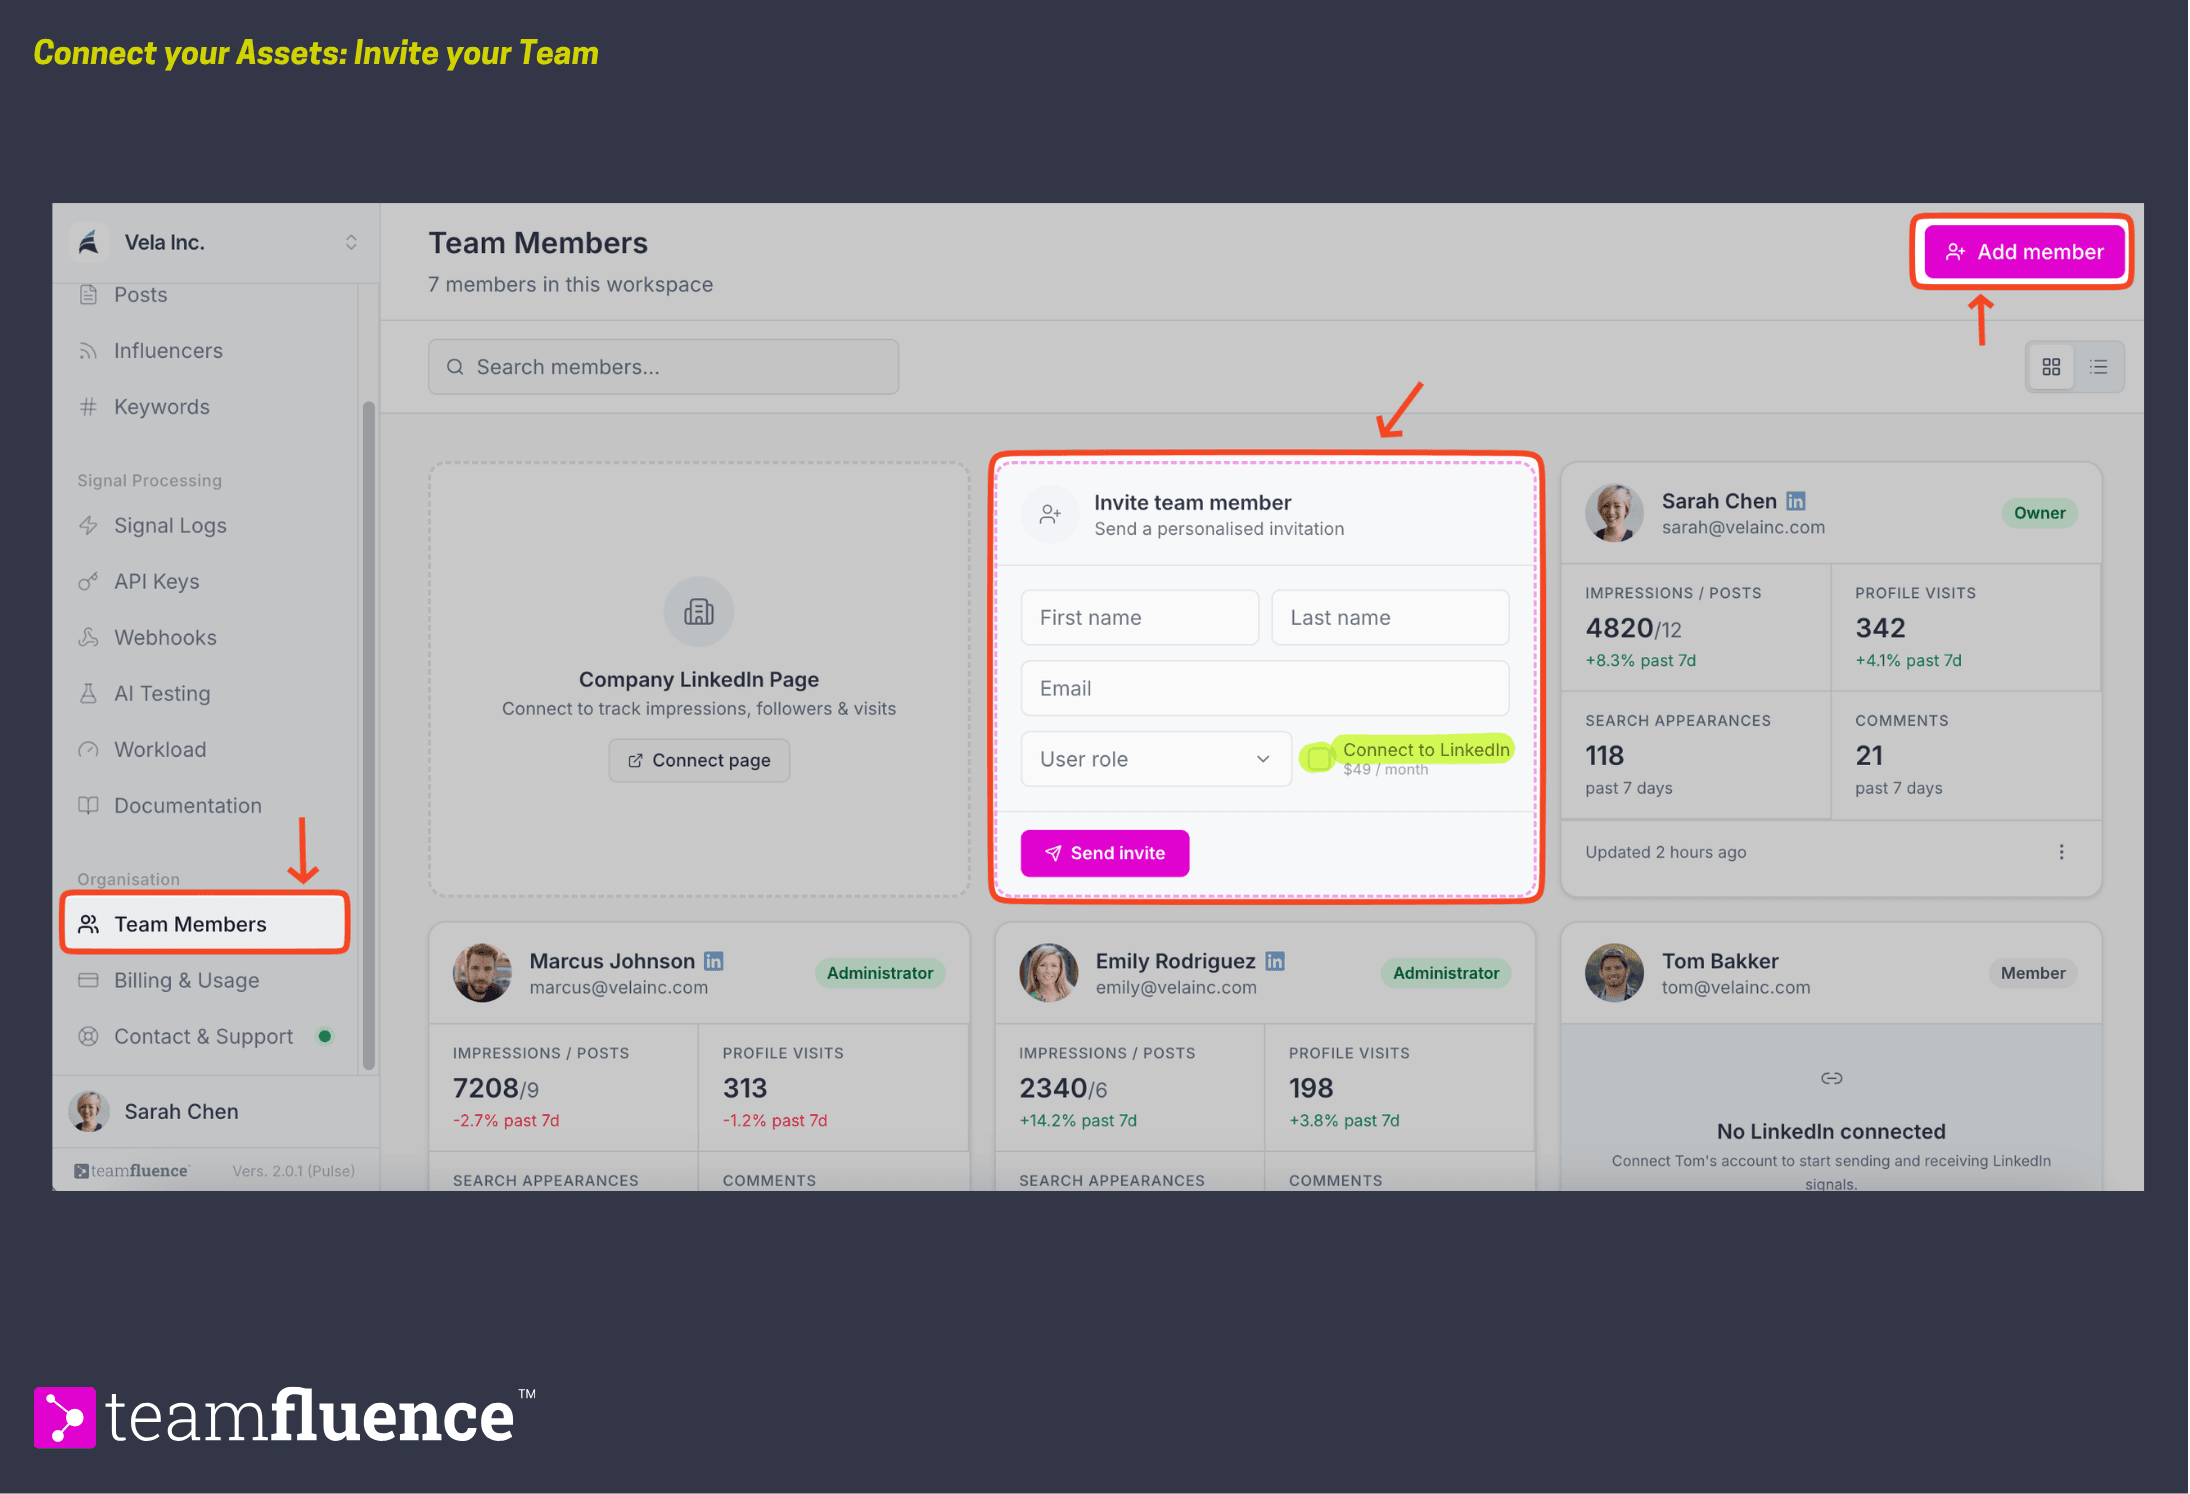The width and height of the screenshot is (2190, 1494).
Task: Click the Signal Logs lightning icon
Action: [89, 526]
